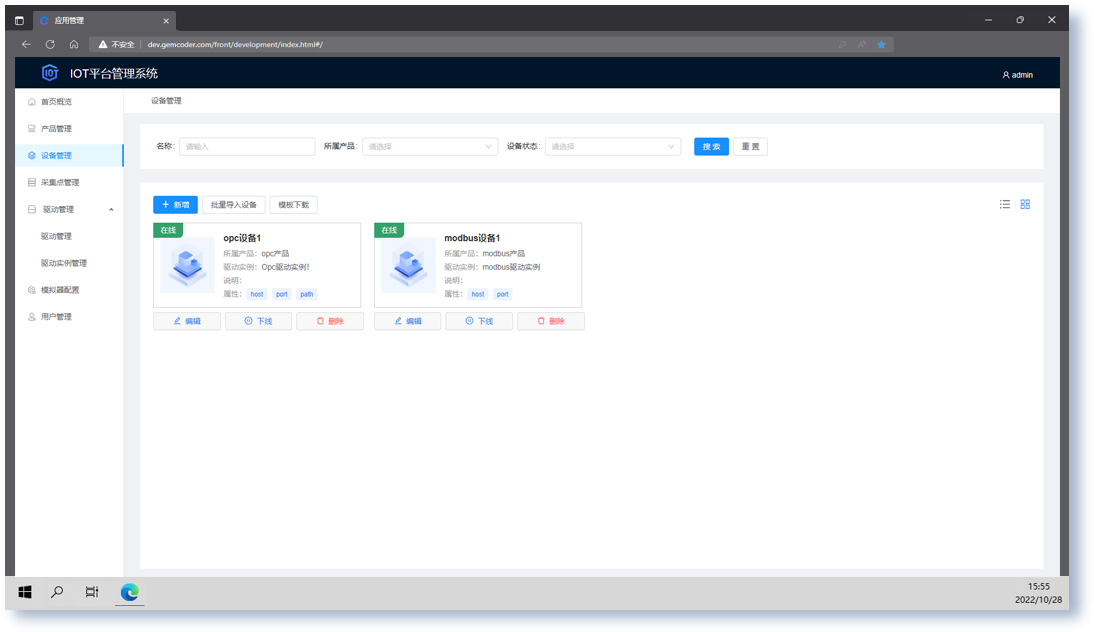Click the browser address bar URL
This screenshot has height=632, width=1094.
click(x=235, y=44)
